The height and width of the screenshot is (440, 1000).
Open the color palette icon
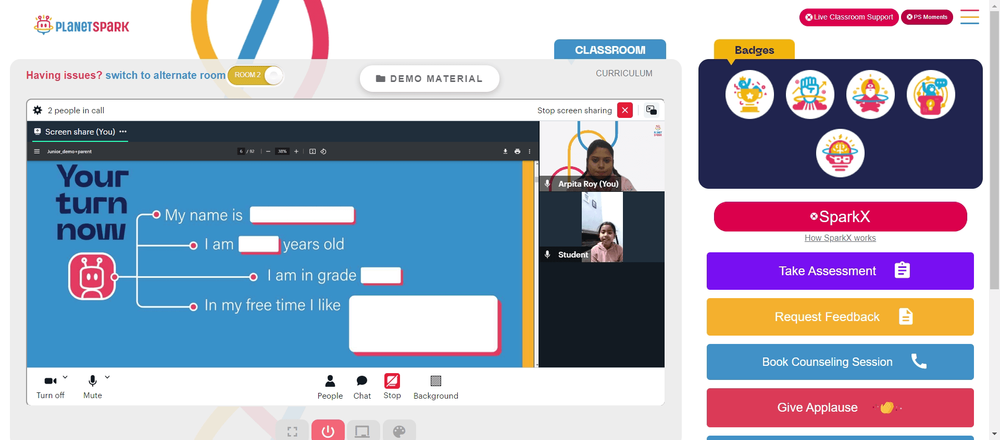pos(399,432)
